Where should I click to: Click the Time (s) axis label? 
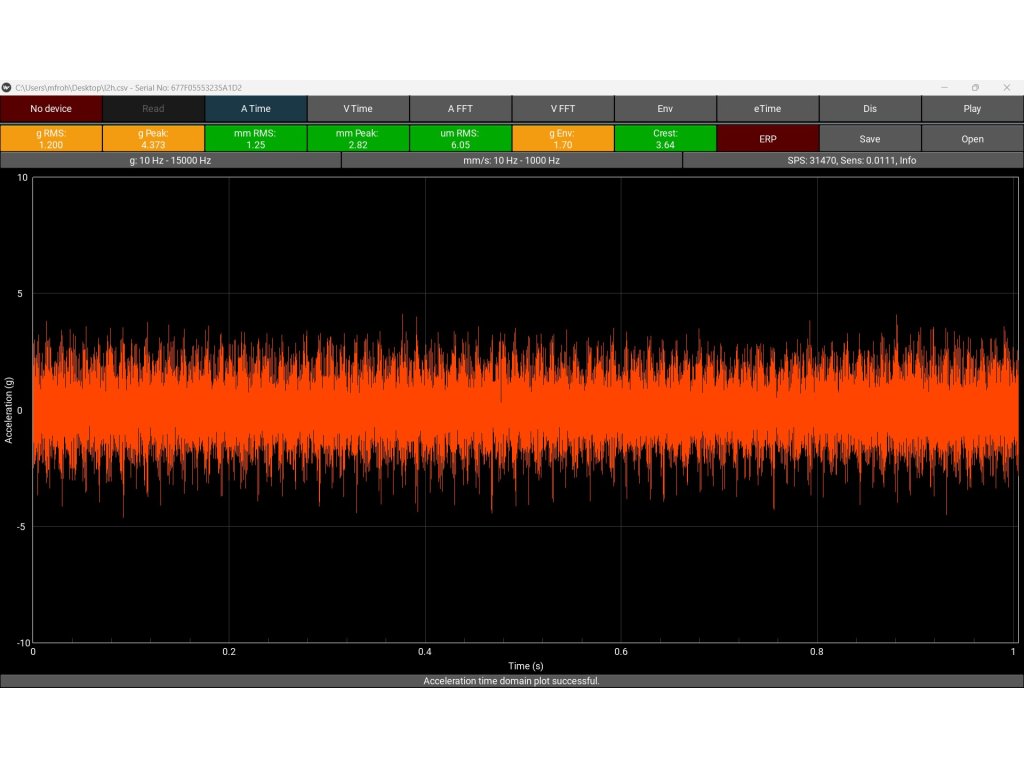(526, 665)
